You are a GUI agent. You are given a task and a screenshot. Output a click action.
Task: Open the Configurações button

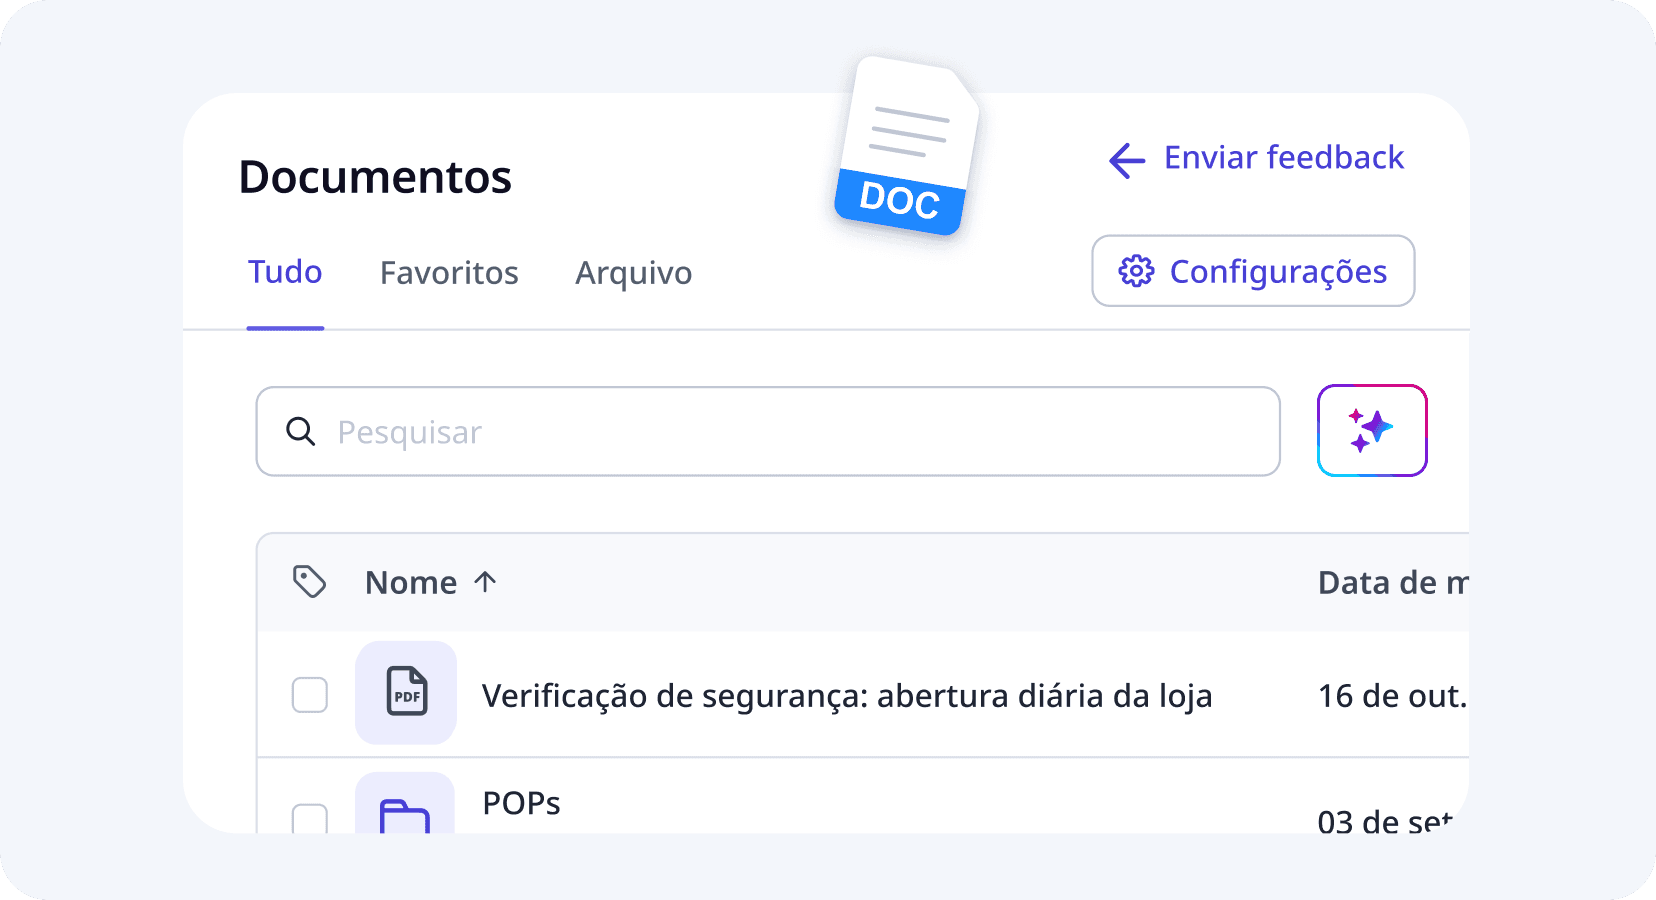click(1253, 271)
